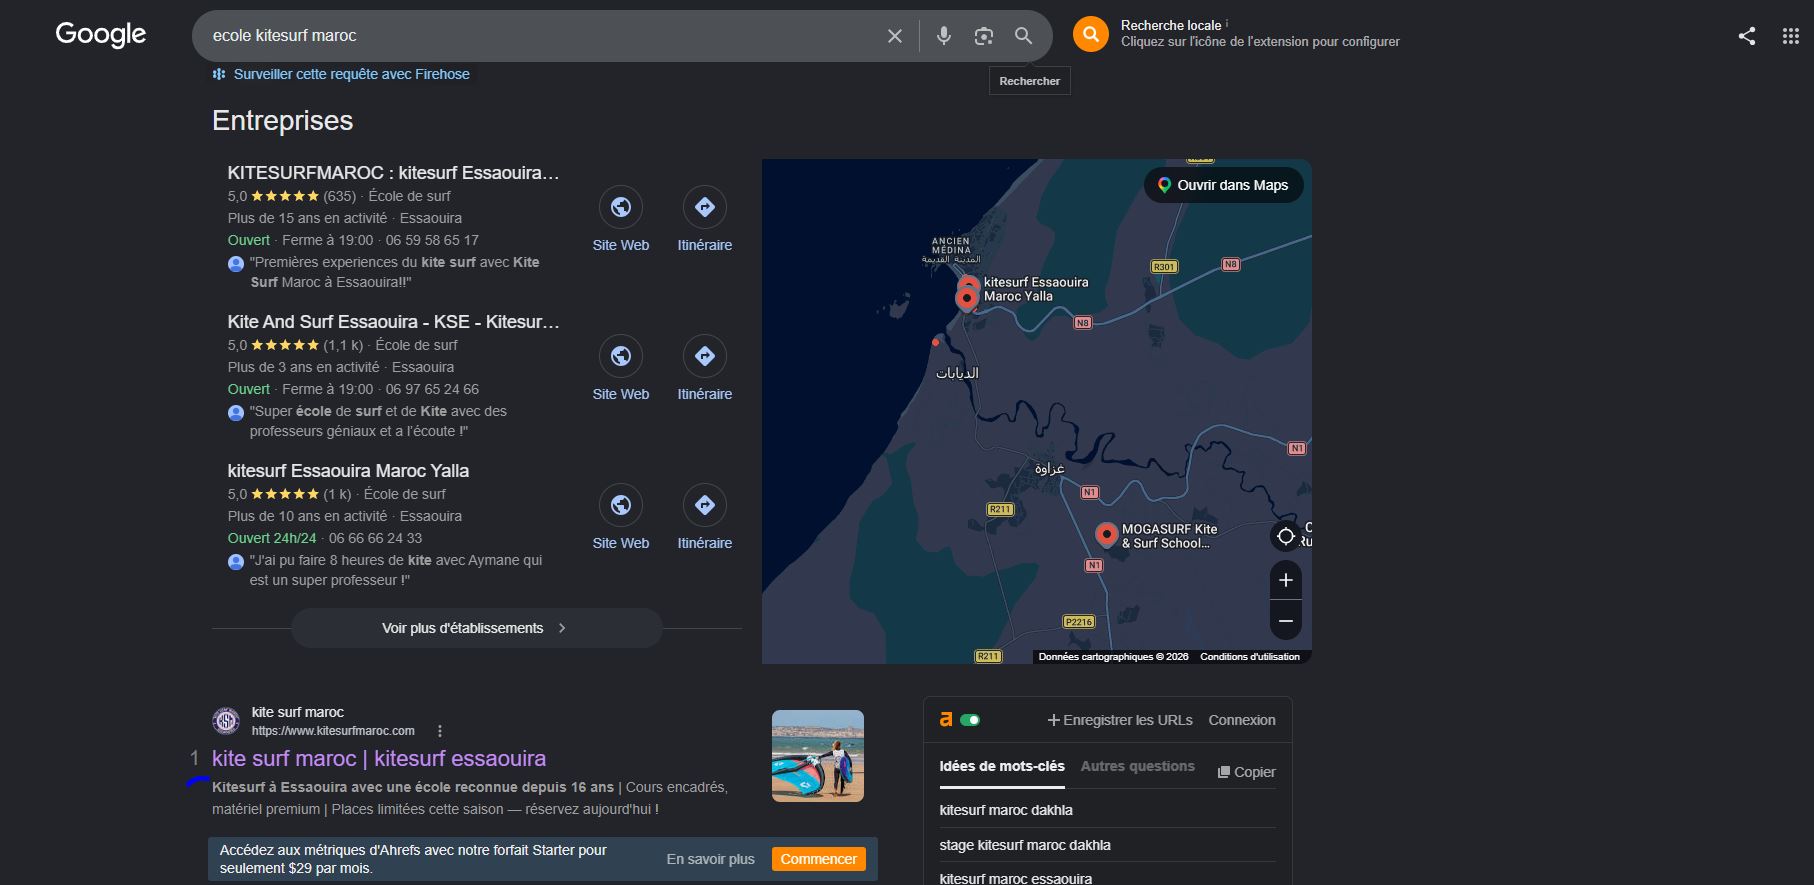
Task: Click Connexion in the Ahrefs panel
Action: click(1242, 720)
